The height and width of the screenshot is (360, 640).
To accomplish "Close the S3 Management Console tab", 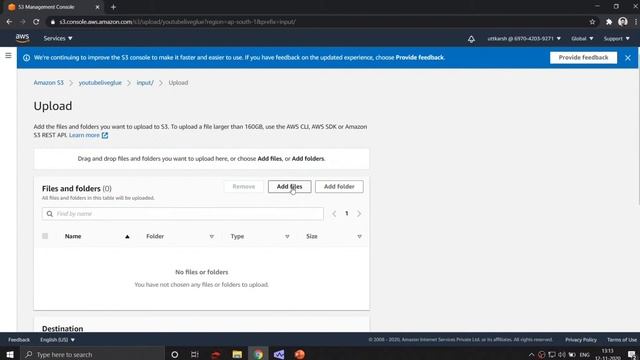I will click(97, 7).
